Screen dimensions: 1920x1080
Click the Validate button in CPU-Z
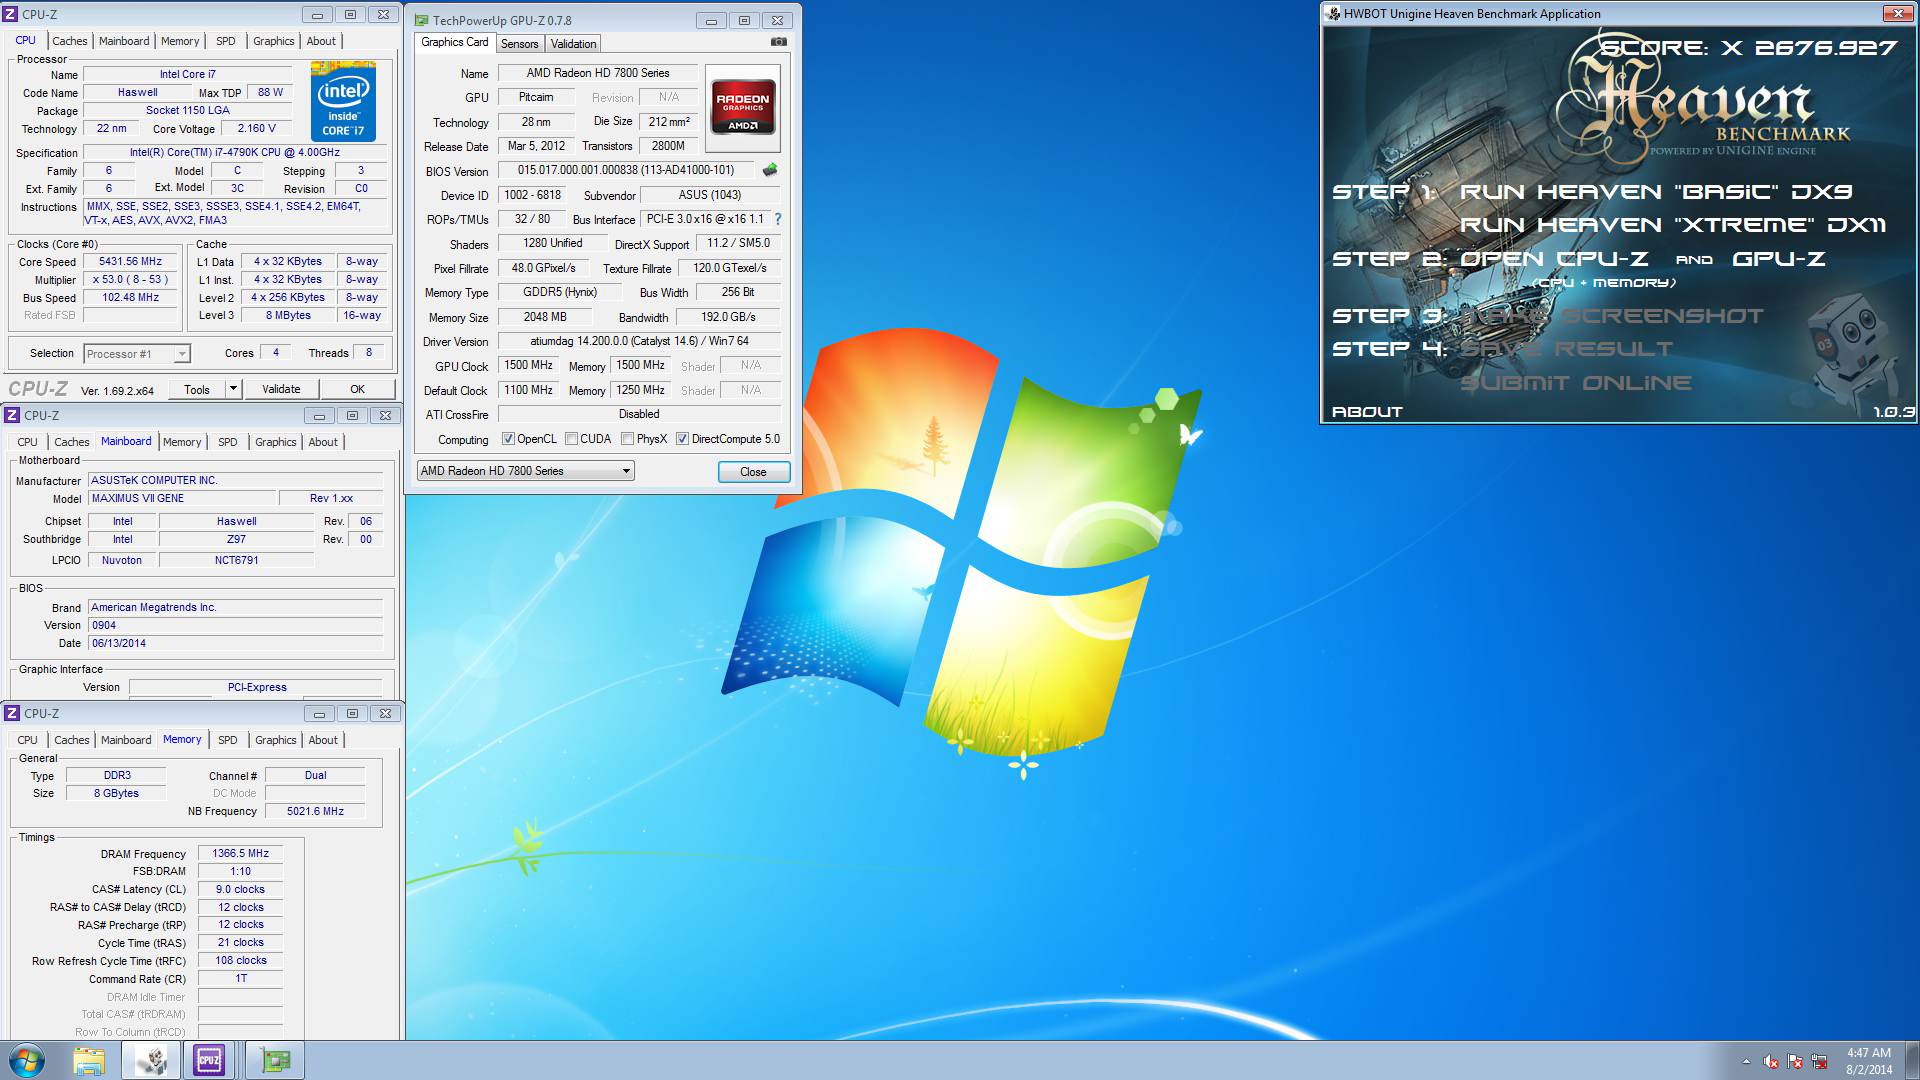281,389
